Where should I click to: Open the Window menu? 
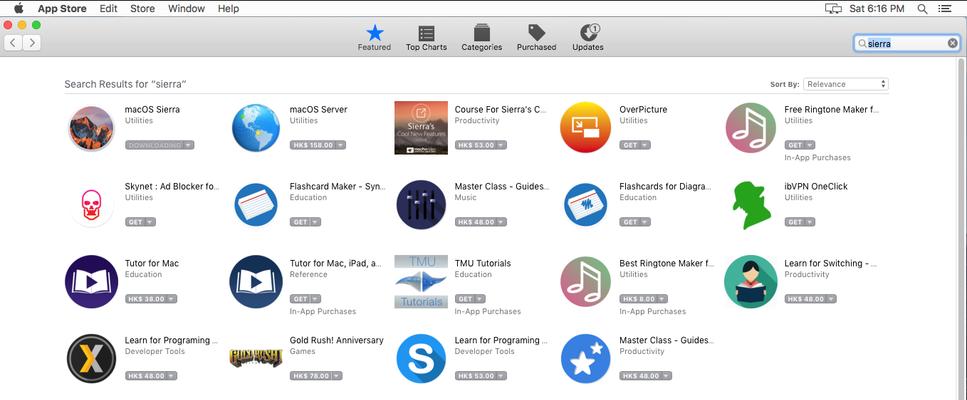click(186, 9)
